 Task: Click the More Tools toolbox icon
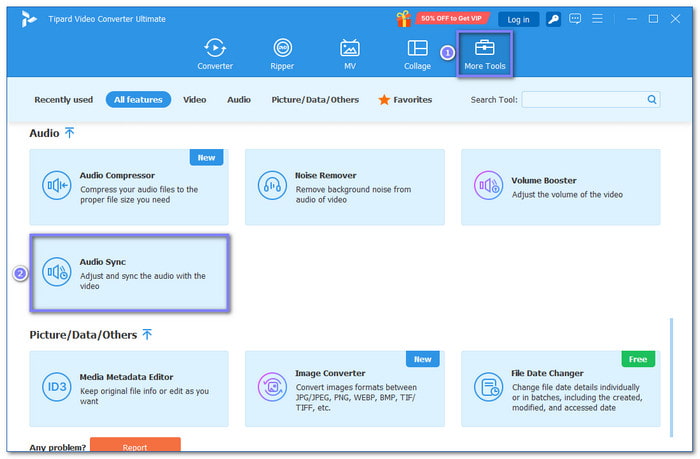pyautogui.click(x=485, y=48)
